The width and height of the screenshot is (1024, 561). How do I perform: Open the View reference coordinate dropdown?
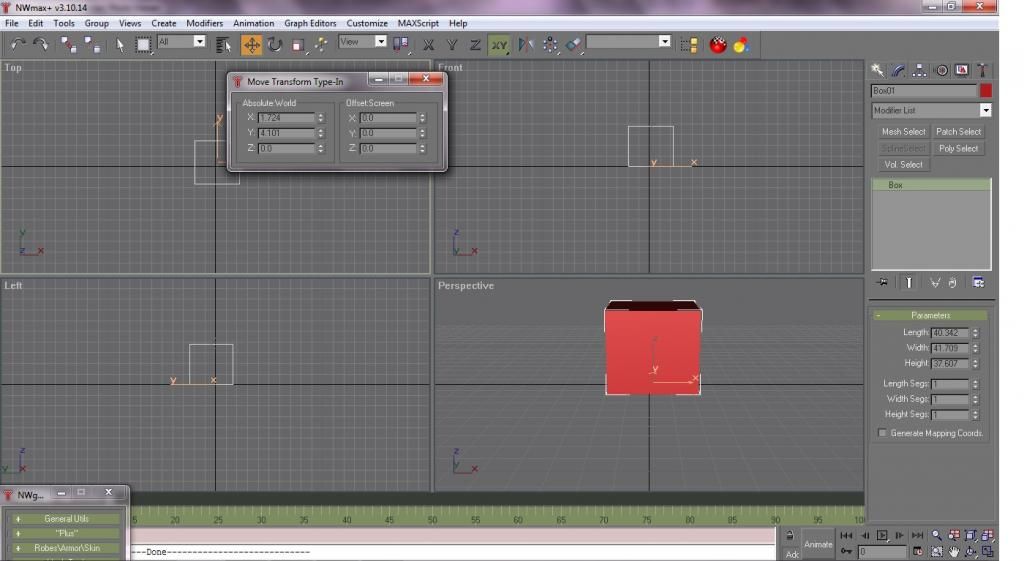(x=380, y=42)
